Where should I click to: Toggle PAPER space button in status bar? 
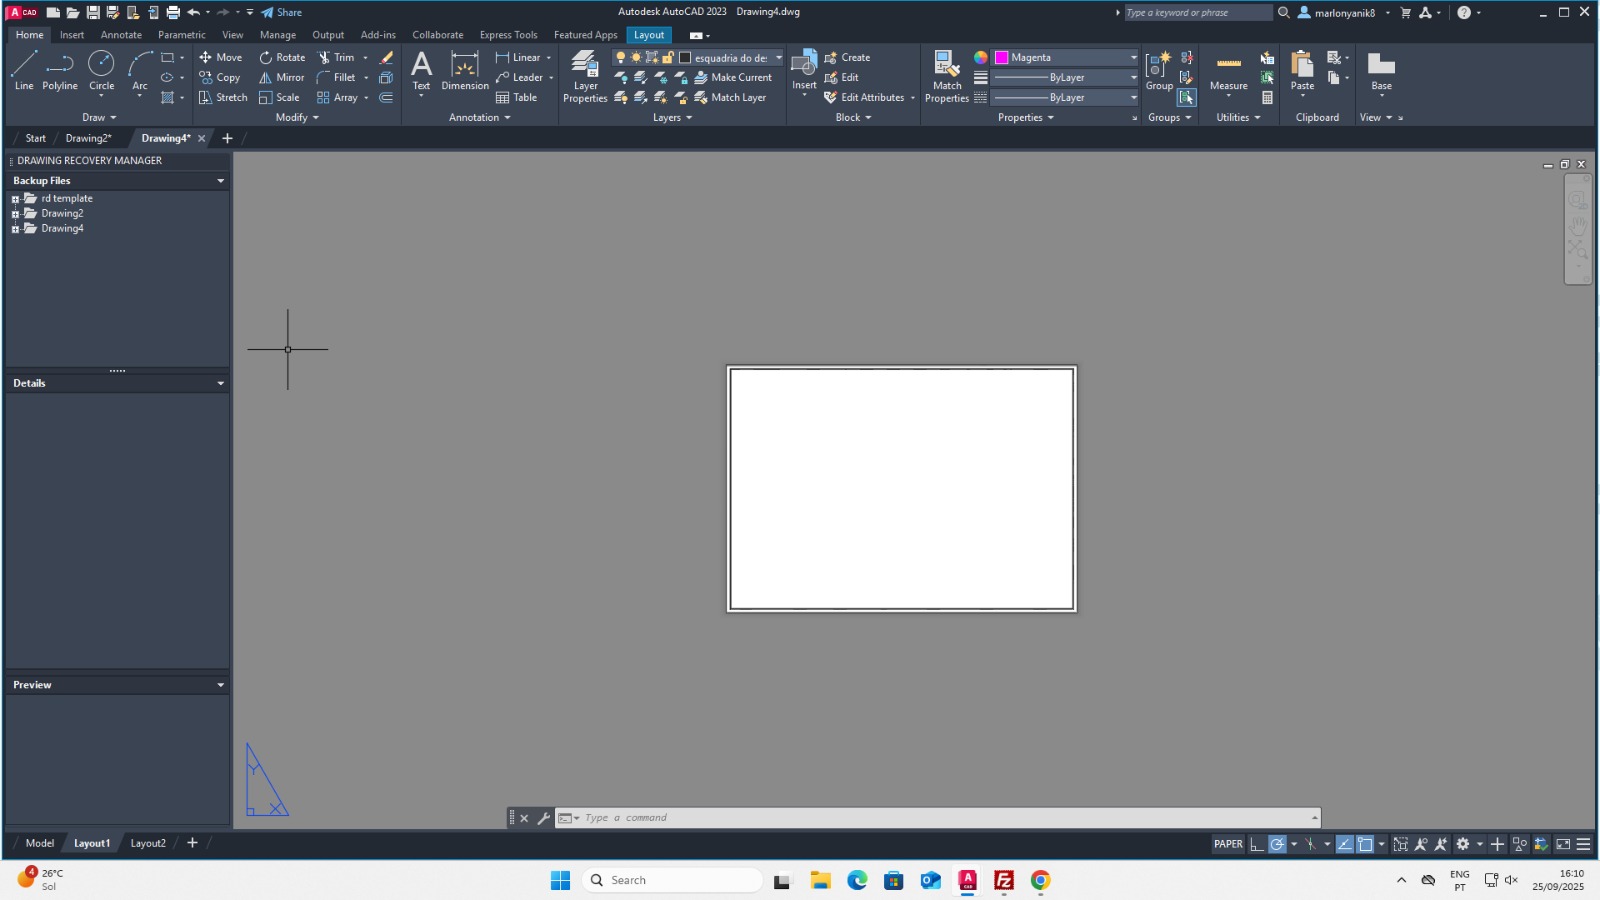(x=1228, y=844)
